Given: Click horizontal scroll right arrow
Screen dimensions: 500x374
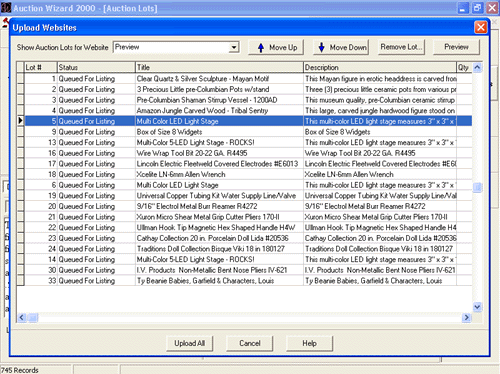Looking at the screenshot, I should coord(466,317).
